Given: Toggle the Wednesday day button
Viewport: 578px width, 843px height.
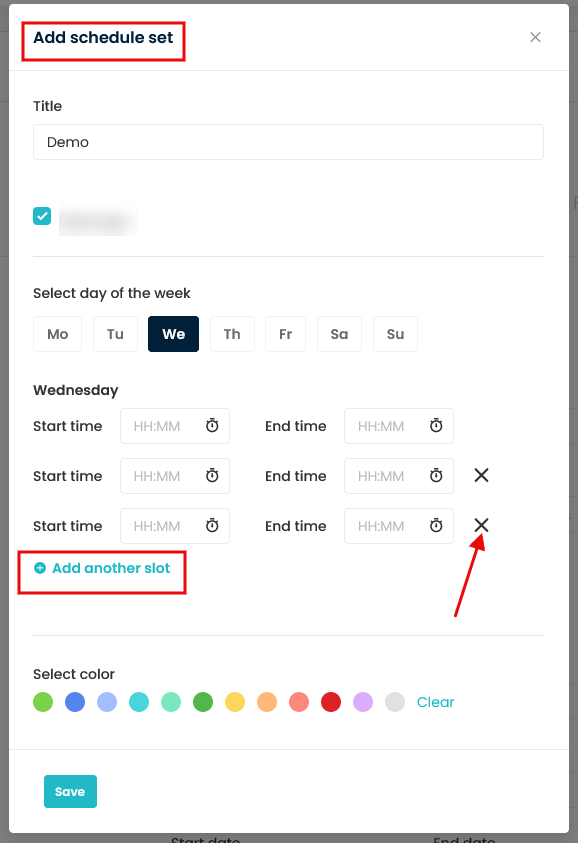Looking at the screenshot, I should point(173,334).
